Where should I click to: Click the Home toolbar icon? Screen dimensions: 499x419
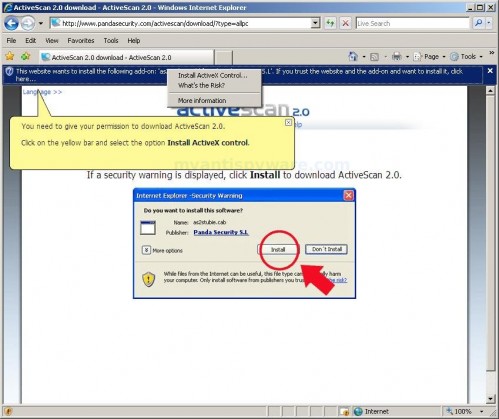point(353,56)
